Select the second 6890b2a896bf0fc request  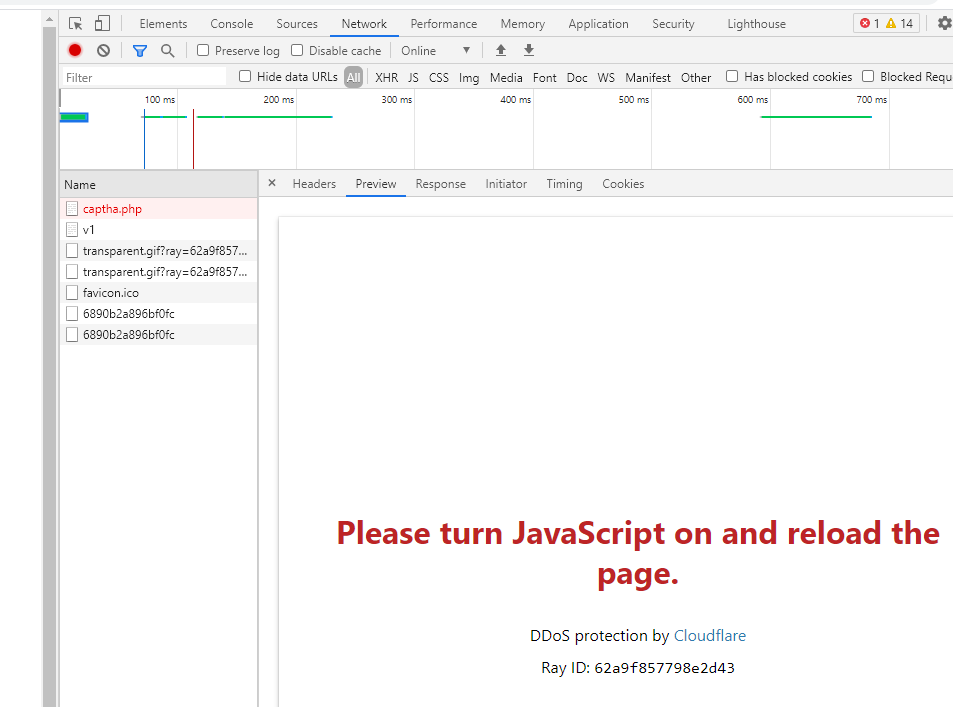159,335
